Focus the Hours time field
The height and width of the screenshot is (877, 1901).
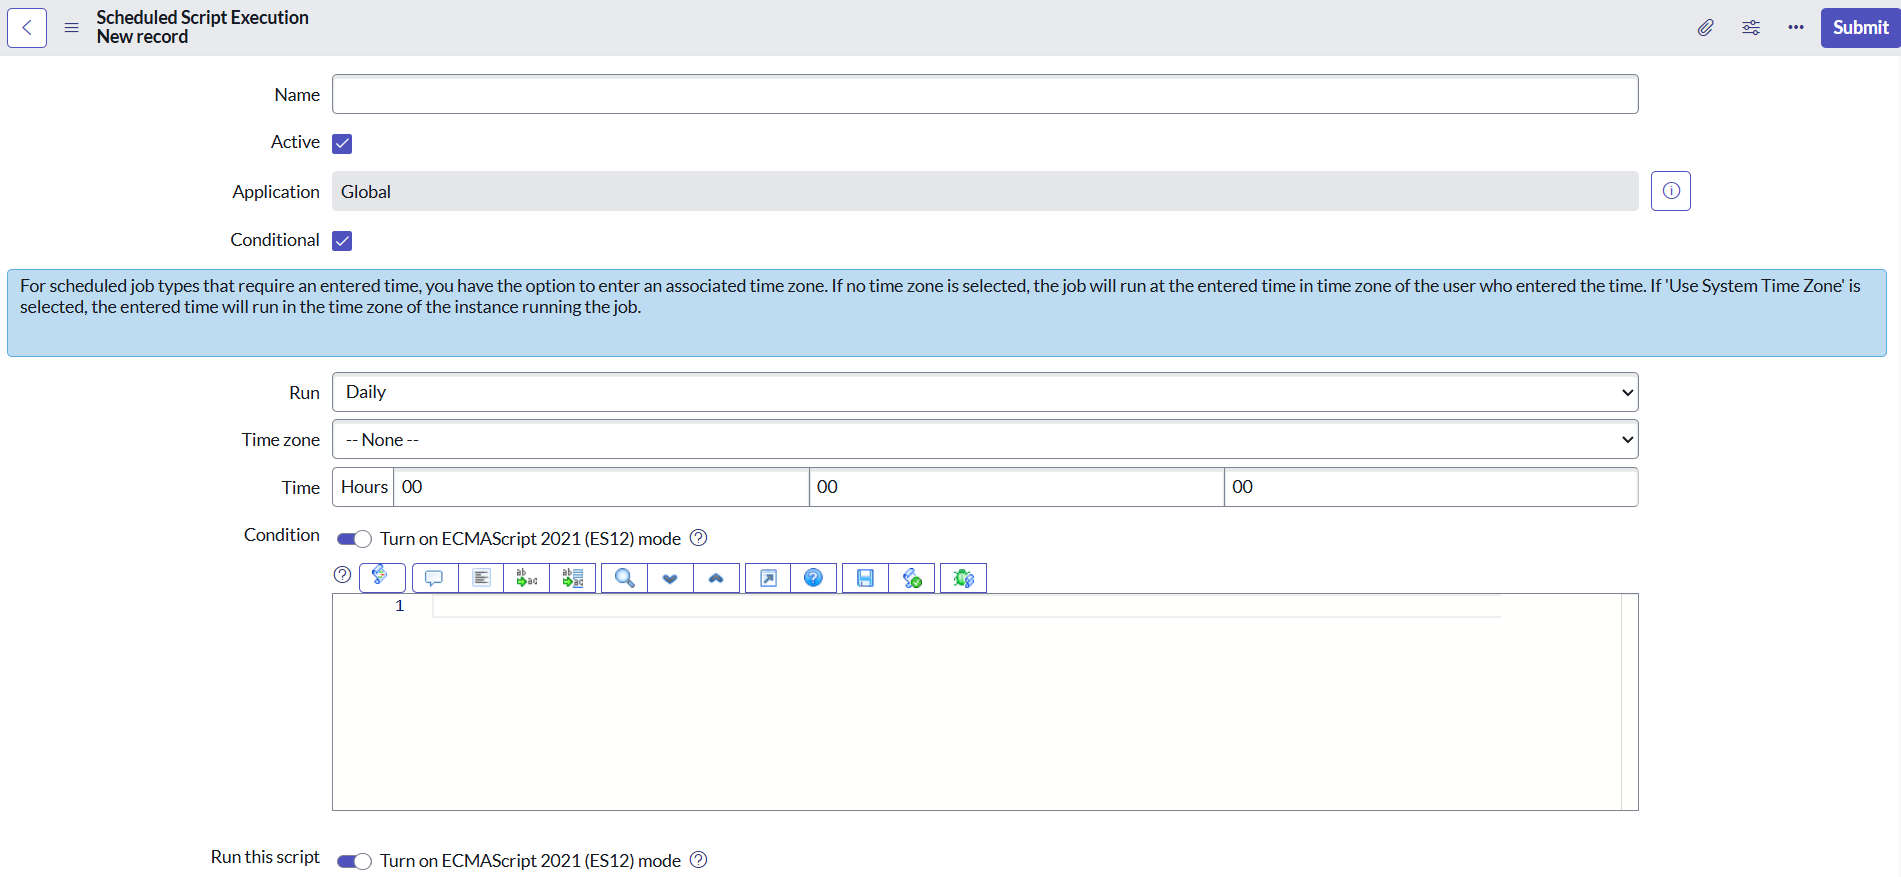point(601,487)
